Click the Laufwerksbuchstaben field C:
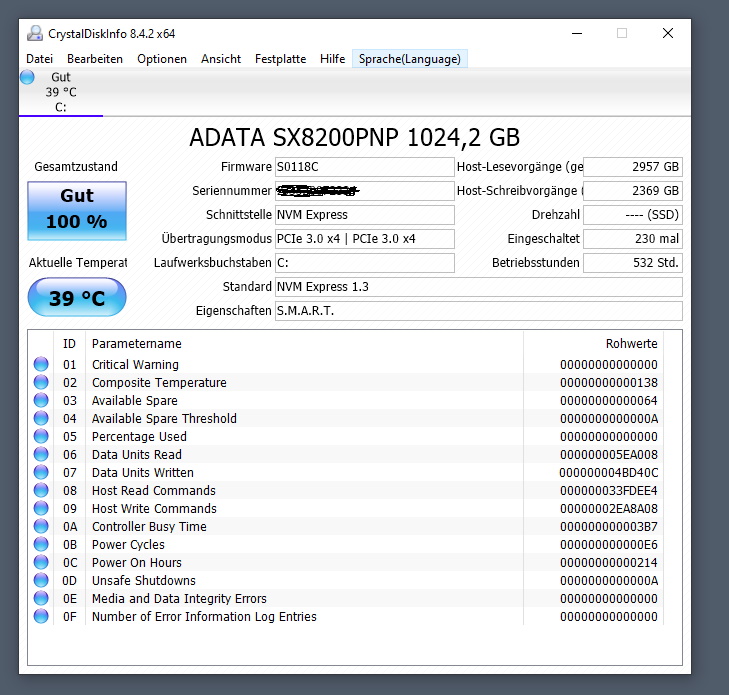Viewport: 729px width, 695px height. click(x=364, y=263)
